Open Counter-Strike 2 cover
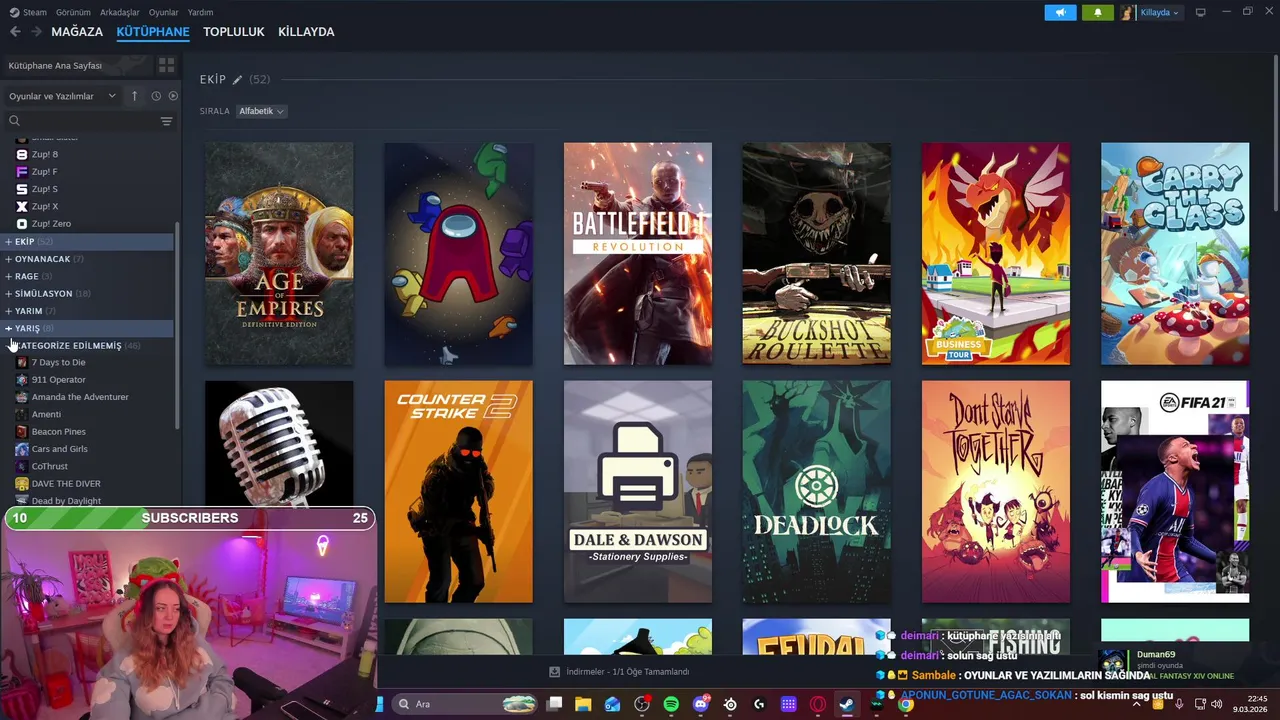The width and height of the screenshot is (1280, 720). click(x=458, y=491)
